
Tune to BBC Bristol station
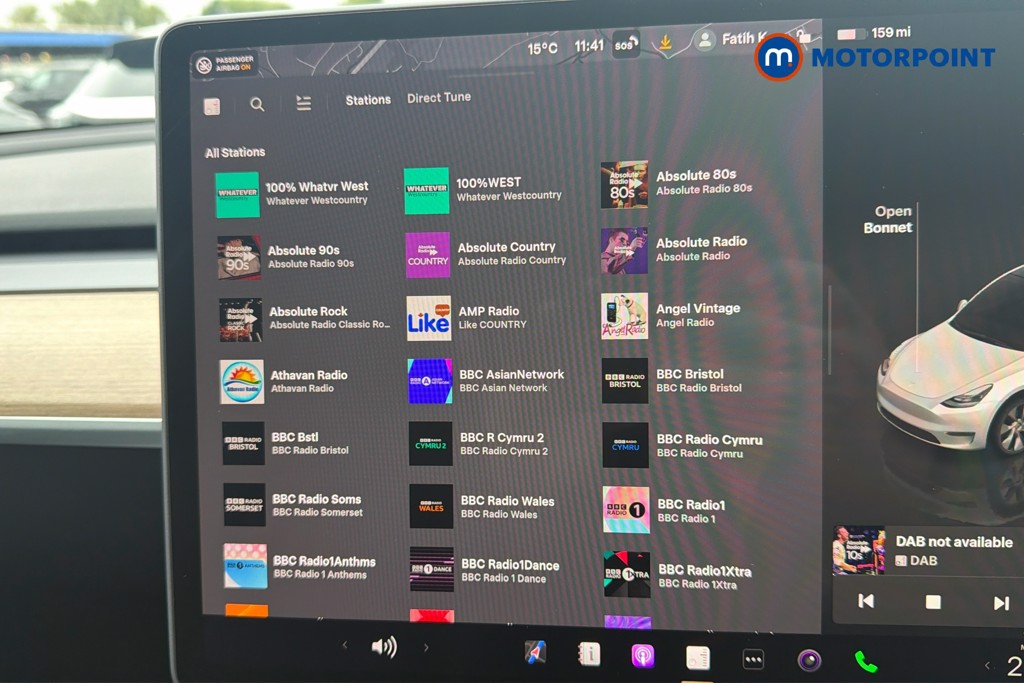(672, 380)
